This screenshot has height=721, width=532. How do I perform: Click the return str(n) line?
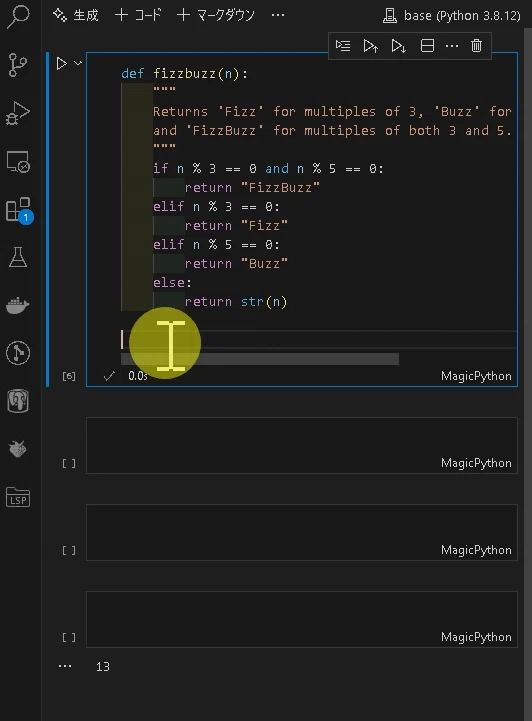pos(236,302)
